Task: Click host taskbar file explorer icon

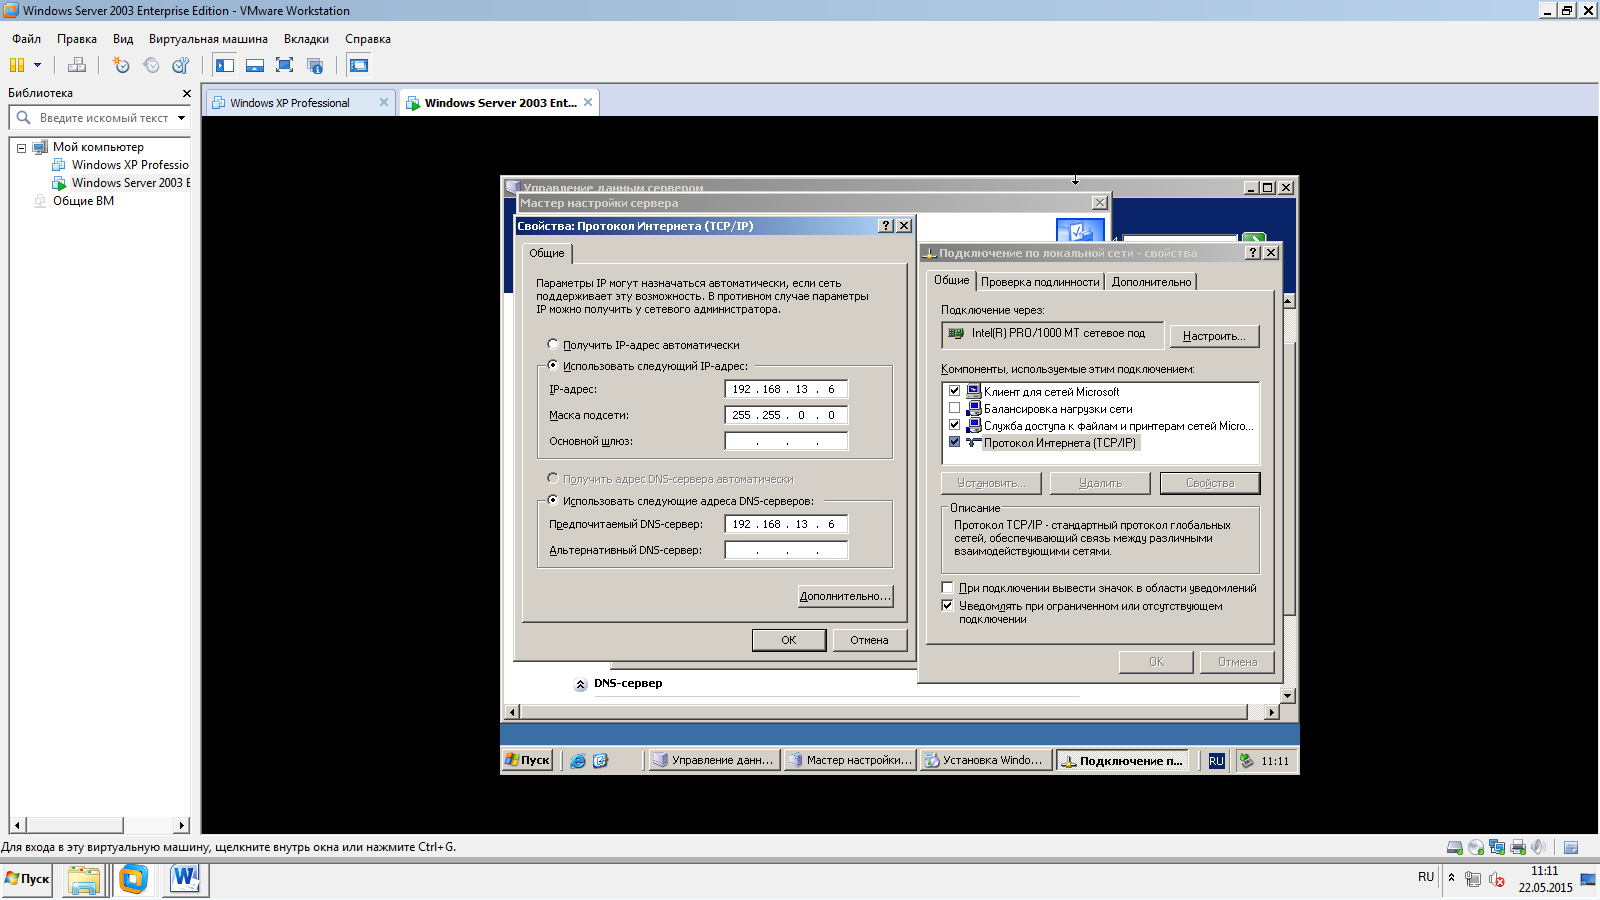Action: tap(84, 880)
